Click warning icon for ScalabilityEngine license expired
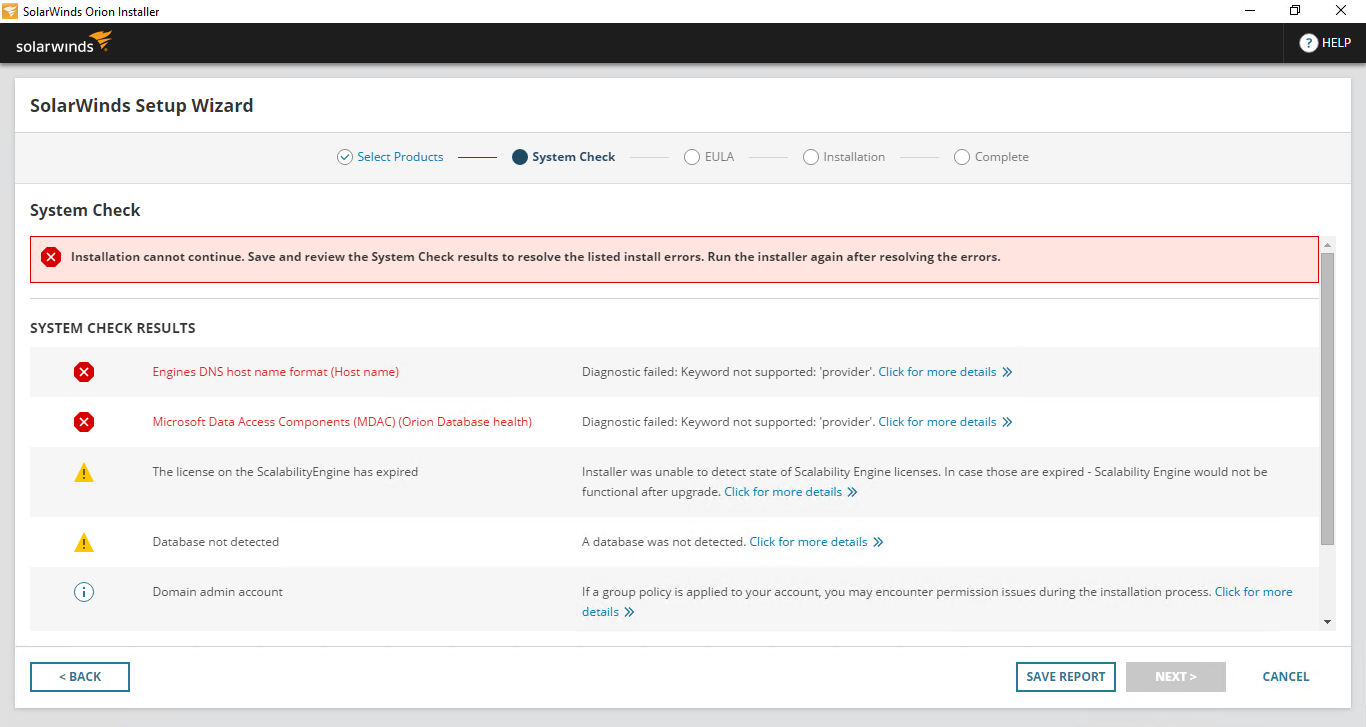 click(84, 472)
